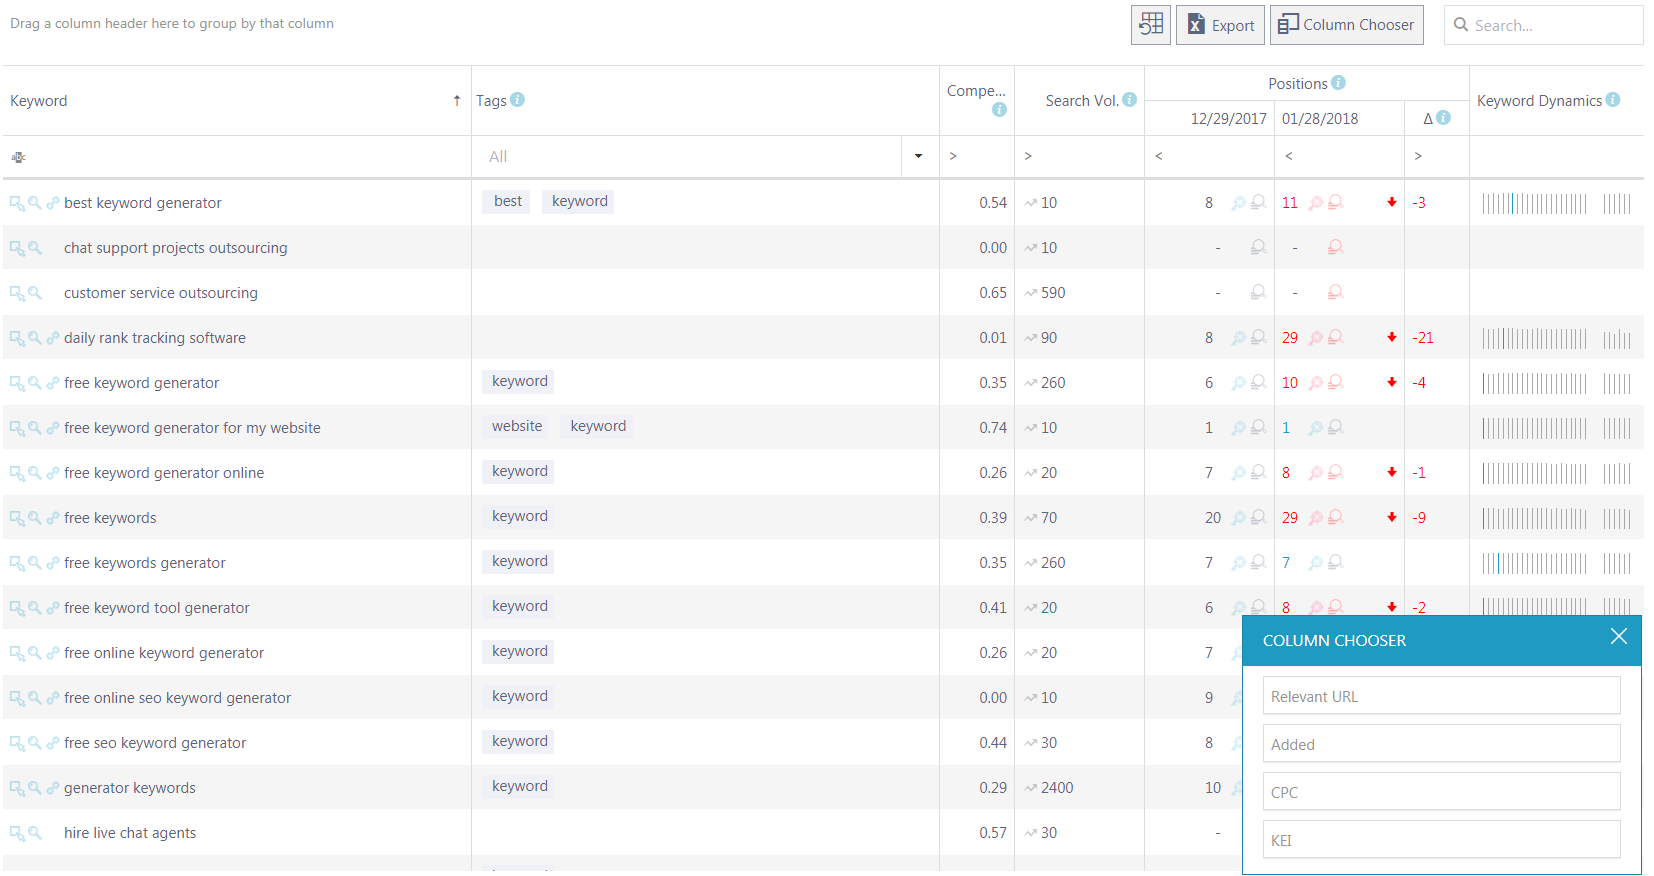The image size is (1654, 876).
Task: Open Keyword filter operator icon
Action: [x=18, y=157]
